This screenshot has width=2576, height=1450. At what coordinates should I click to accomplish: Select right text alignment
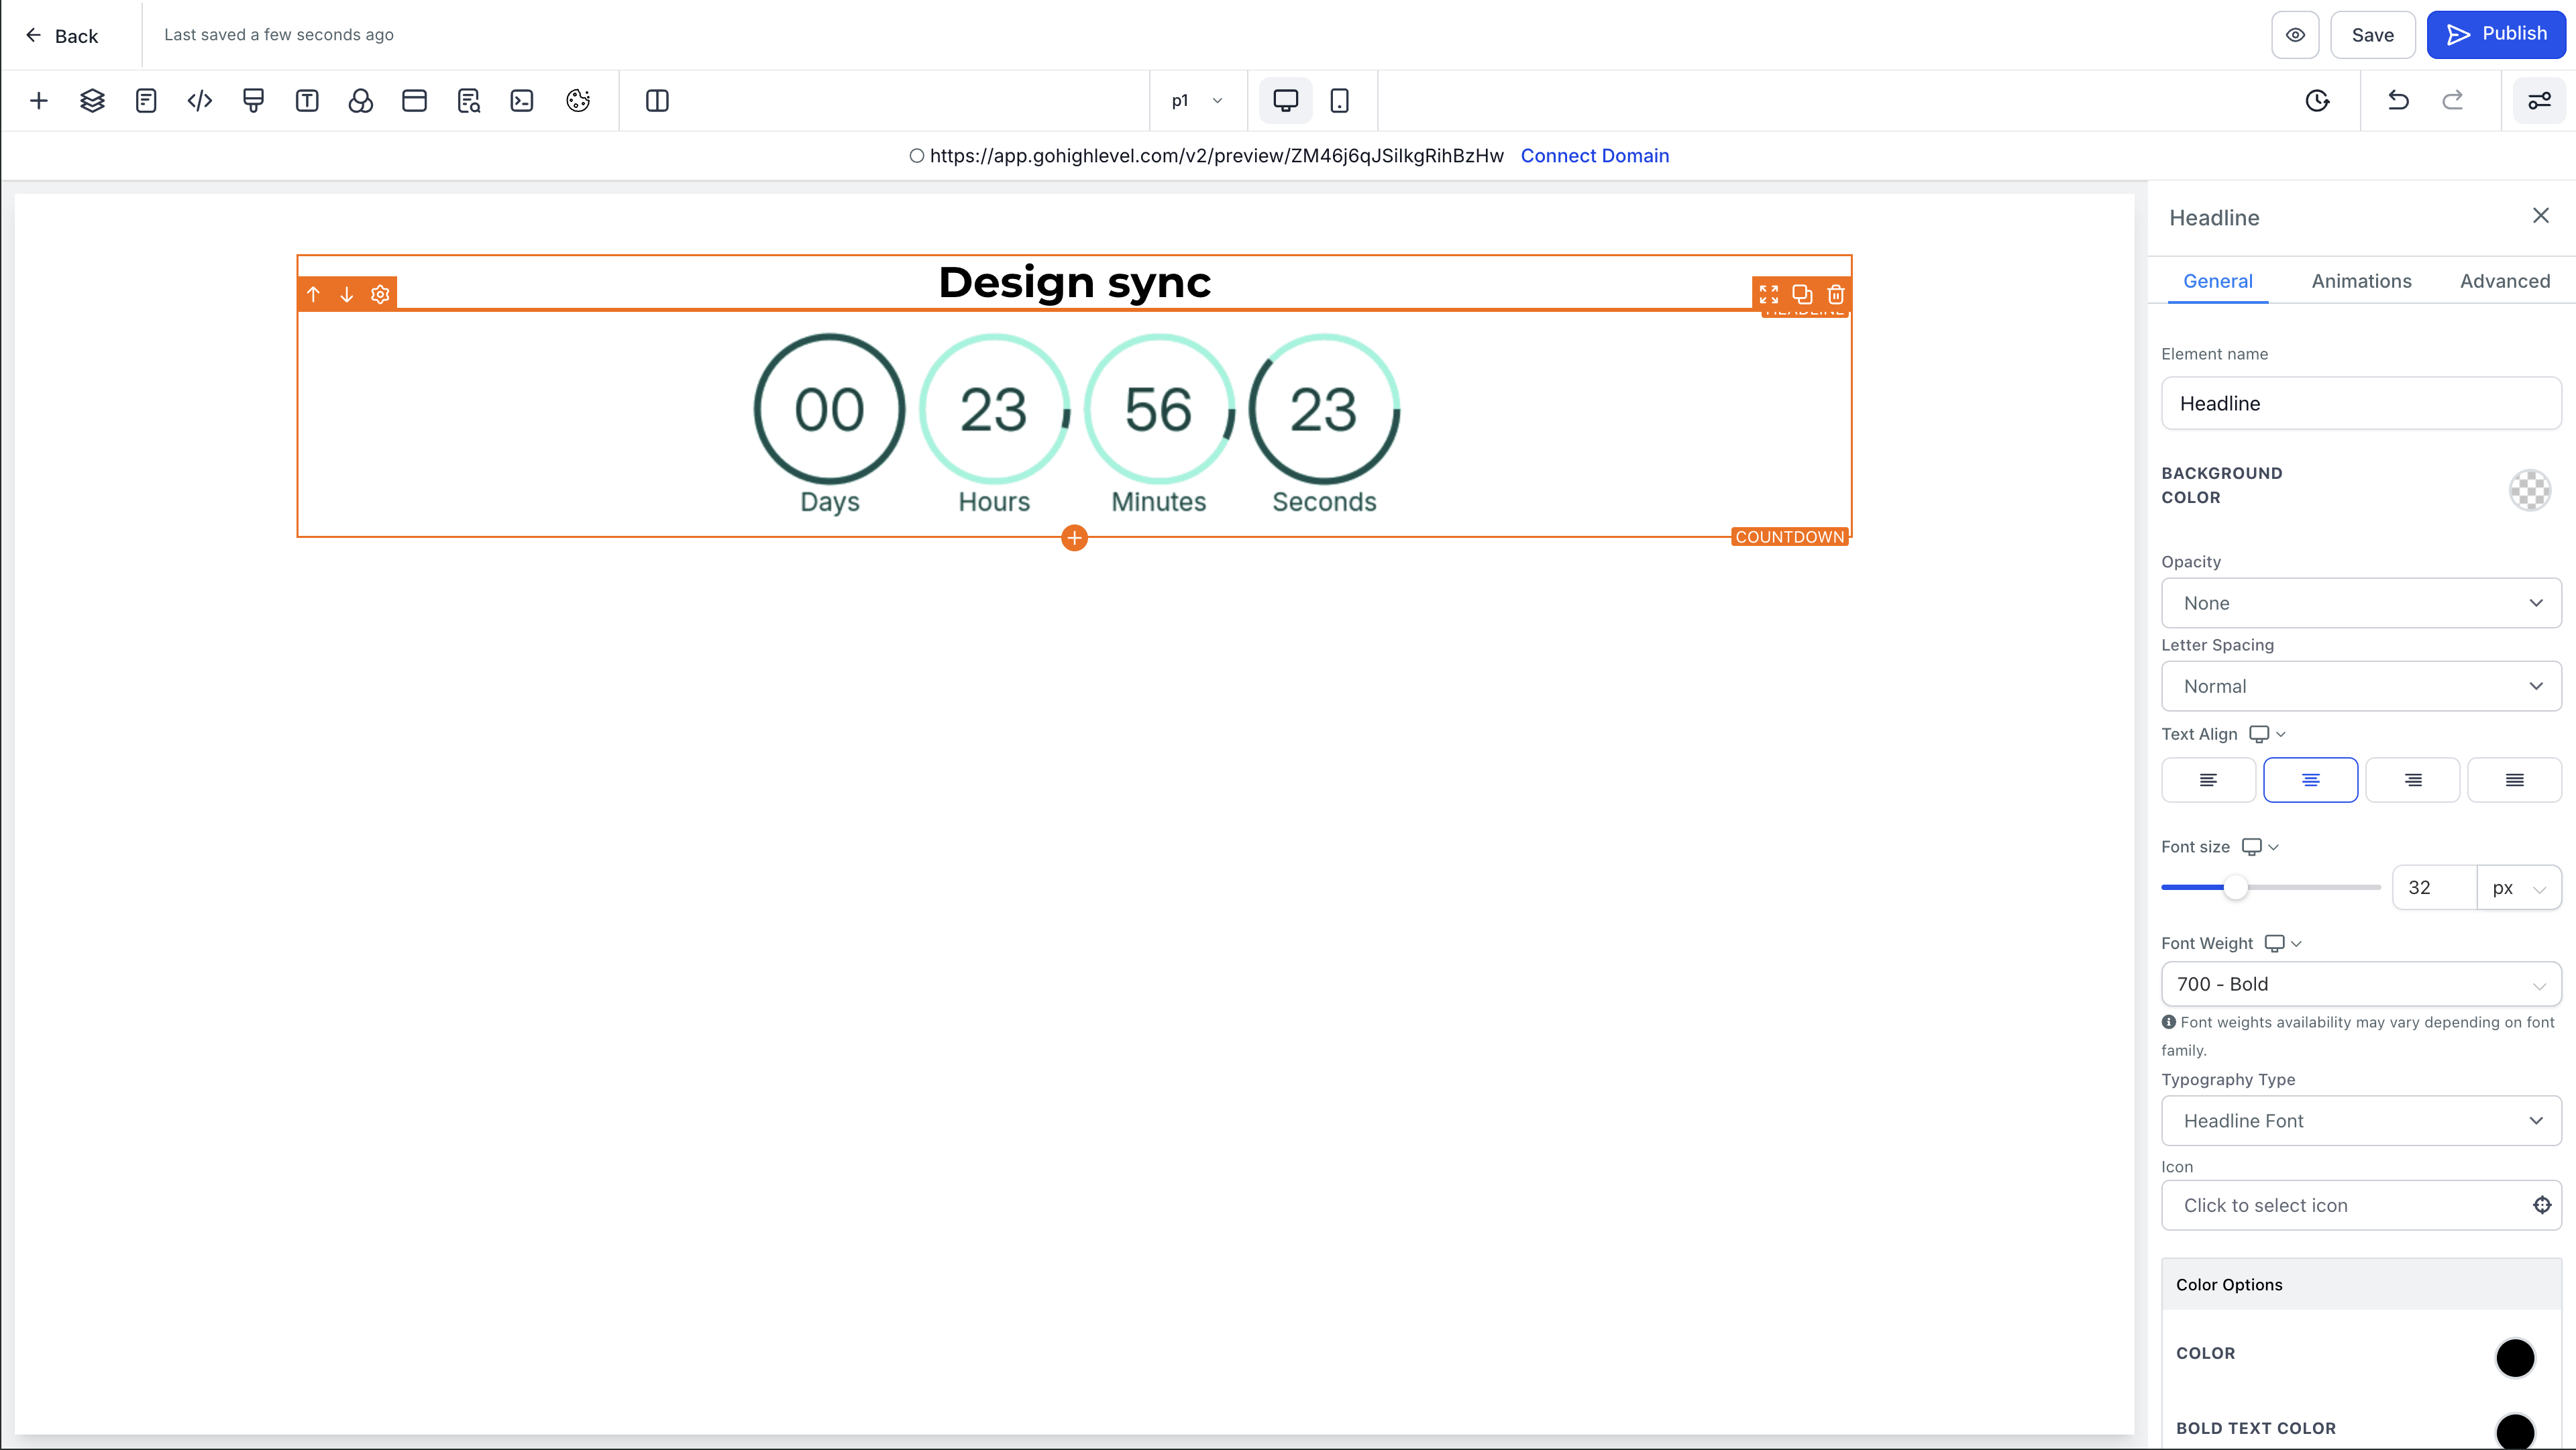pos(2412,780)
